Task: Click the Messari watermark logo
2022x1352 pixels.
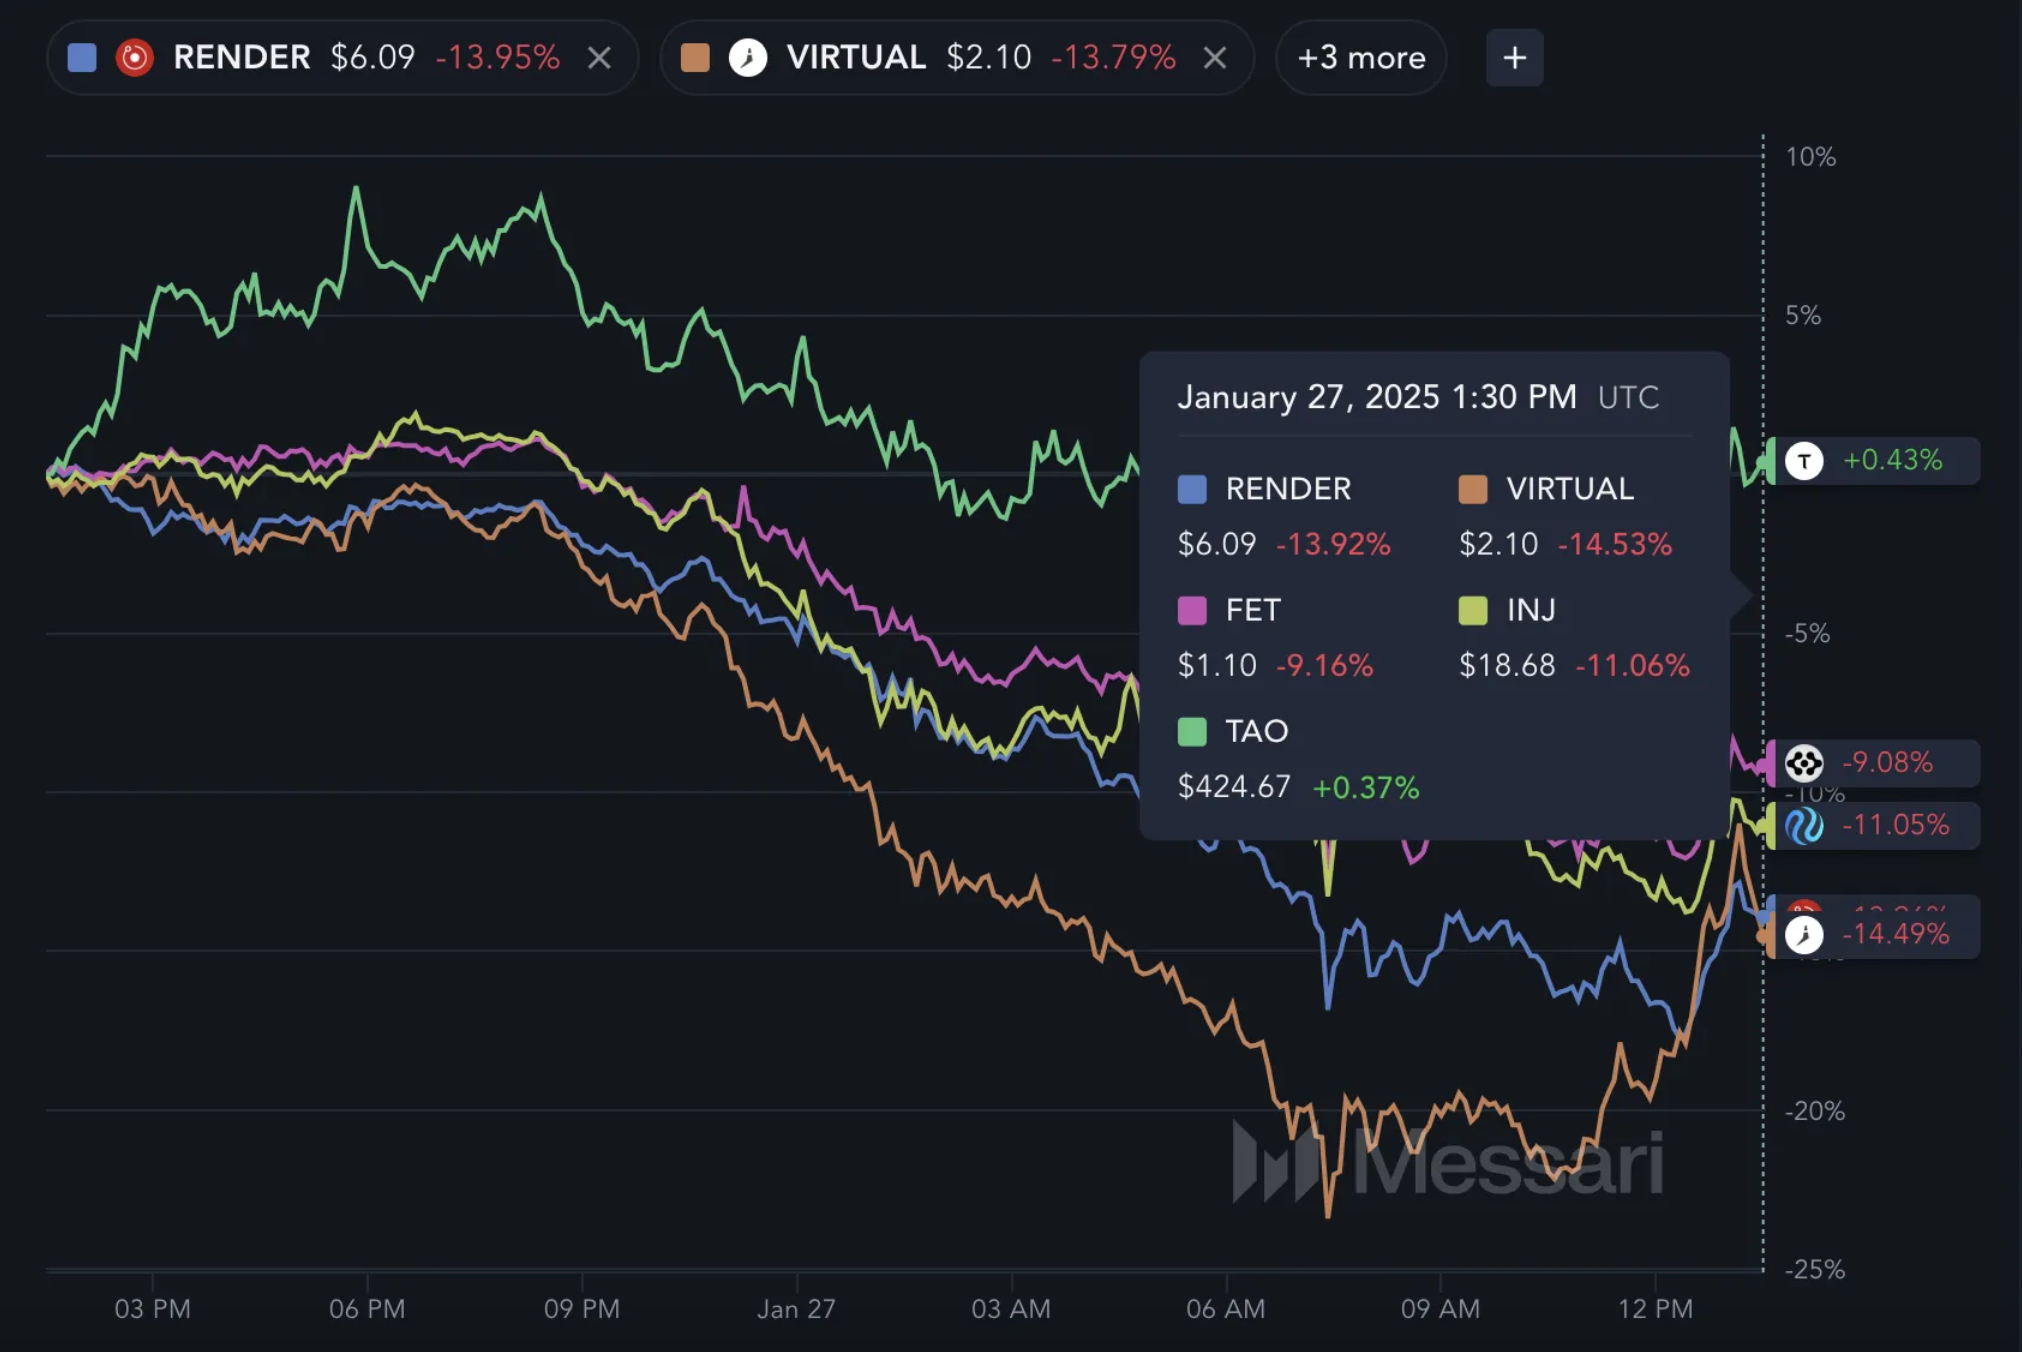Action: pos(1448,1162)
